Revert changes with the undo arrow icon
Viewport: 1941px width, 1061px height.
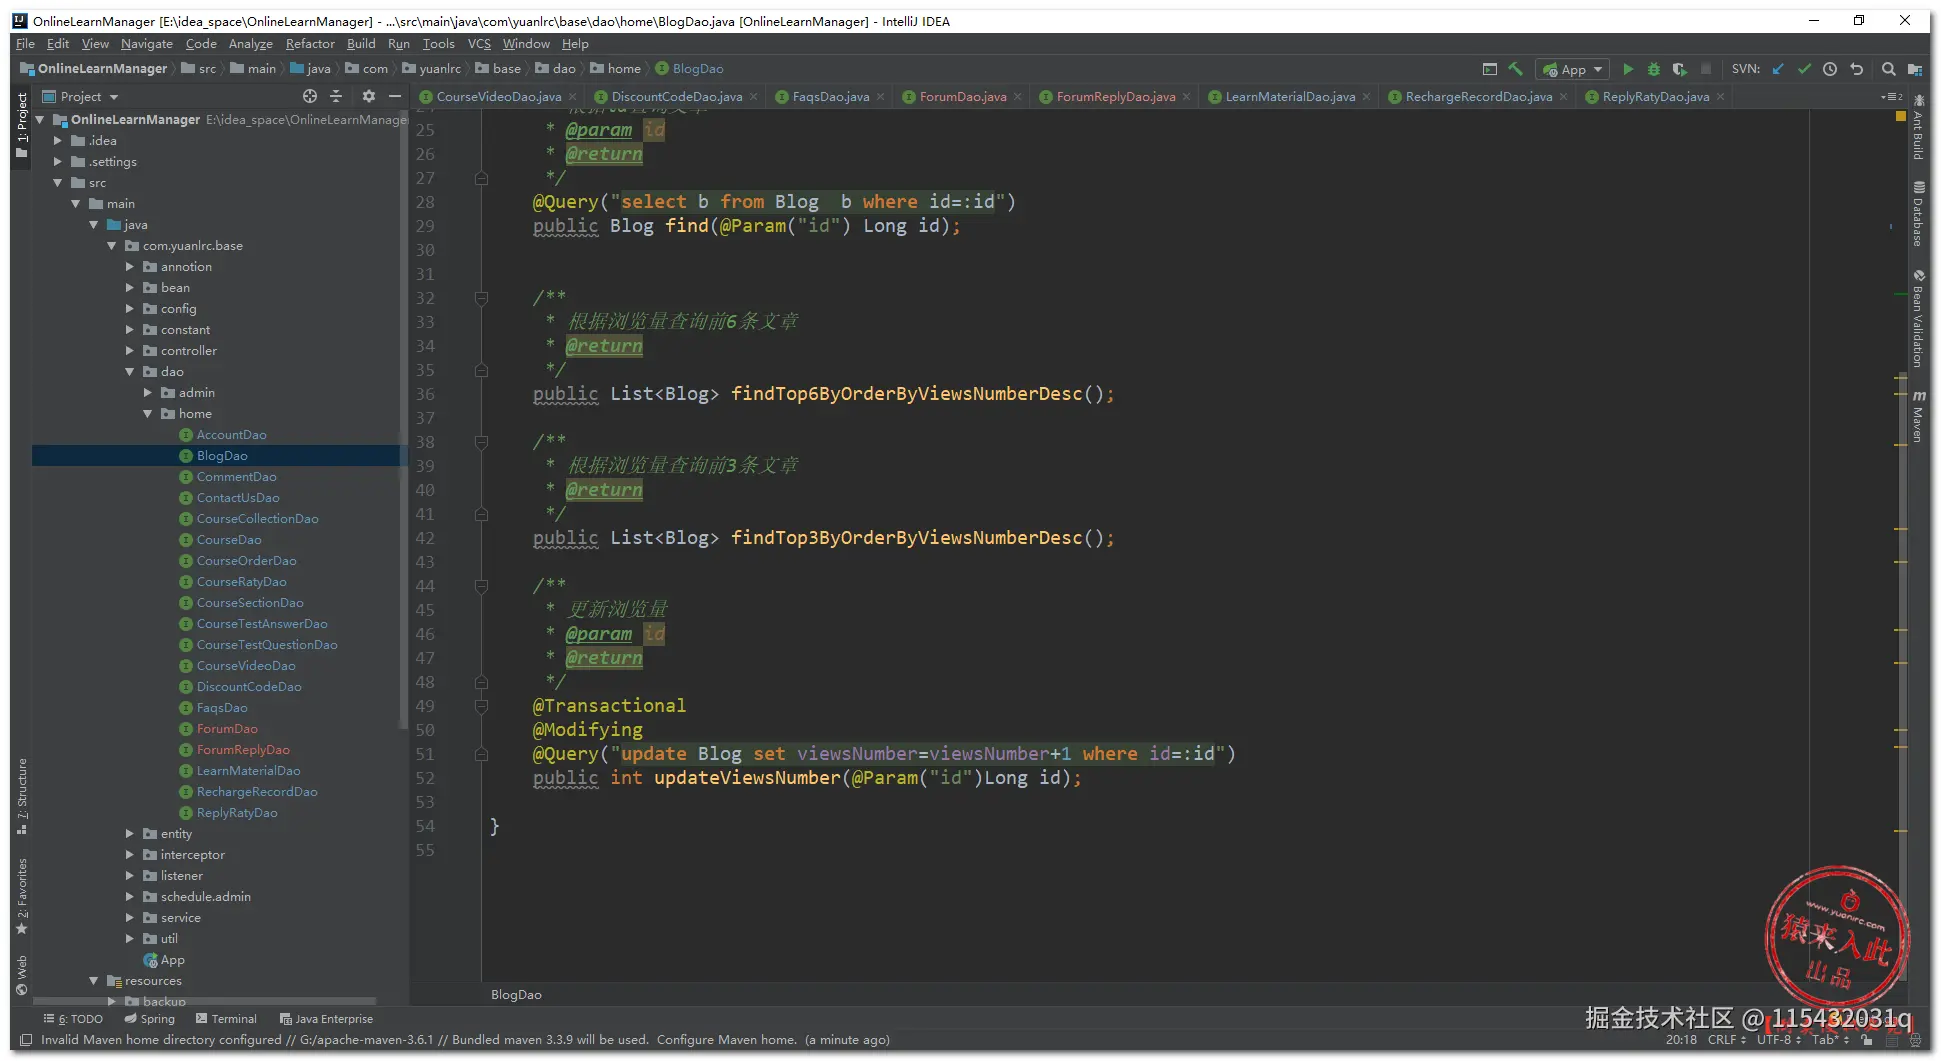pos(1857,69)
